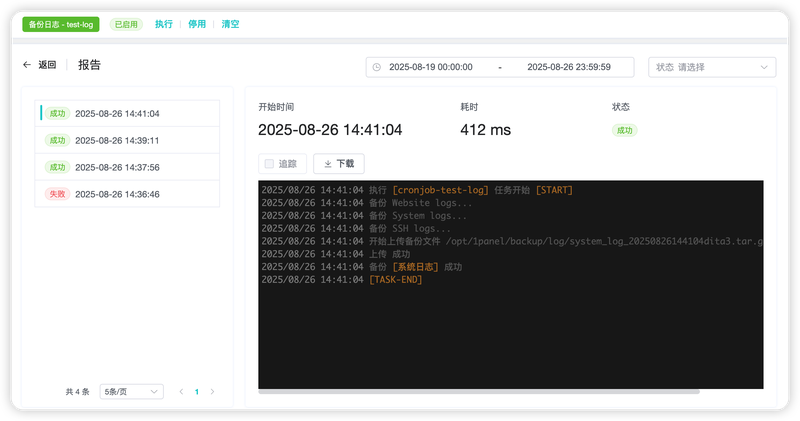This screenshot has width=800, height=421.
Task: Open the 5条/页 page size dropdown
Action: point(132,392)
